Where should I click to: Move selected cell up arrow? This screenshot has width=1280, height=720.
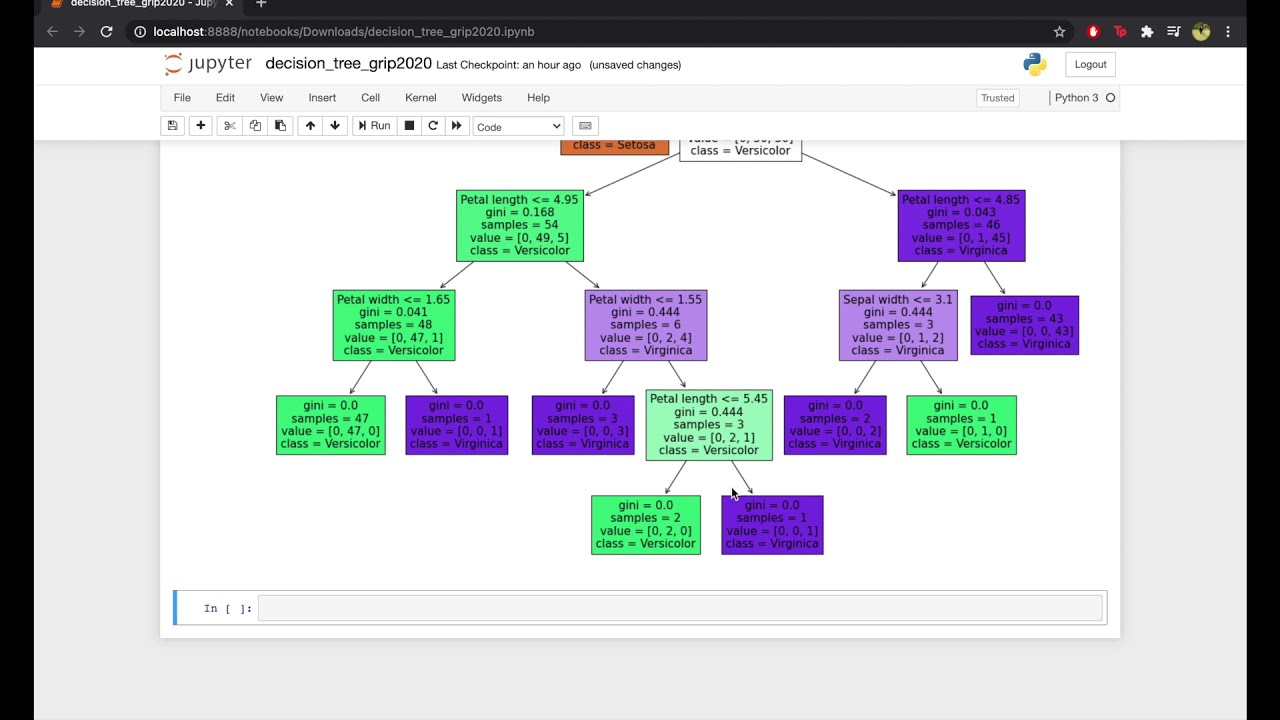pyautogui.click(x=310, y=126)
